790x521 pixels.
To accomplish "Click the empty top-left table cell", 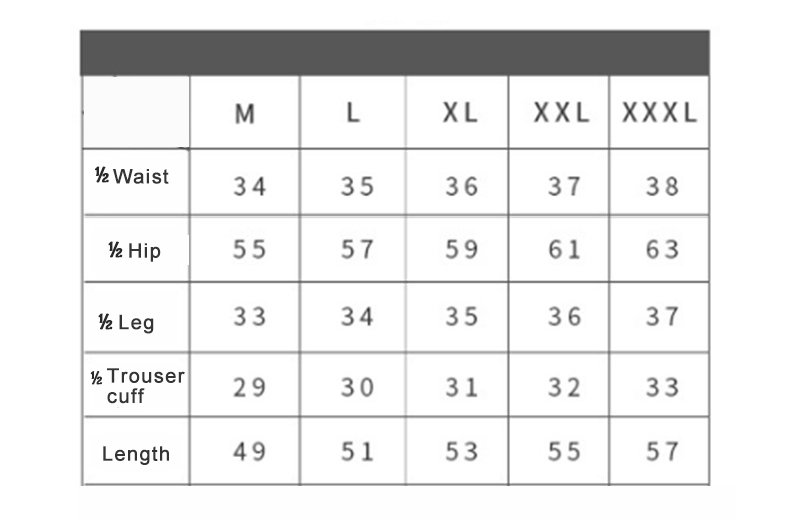I will [136, 112].
